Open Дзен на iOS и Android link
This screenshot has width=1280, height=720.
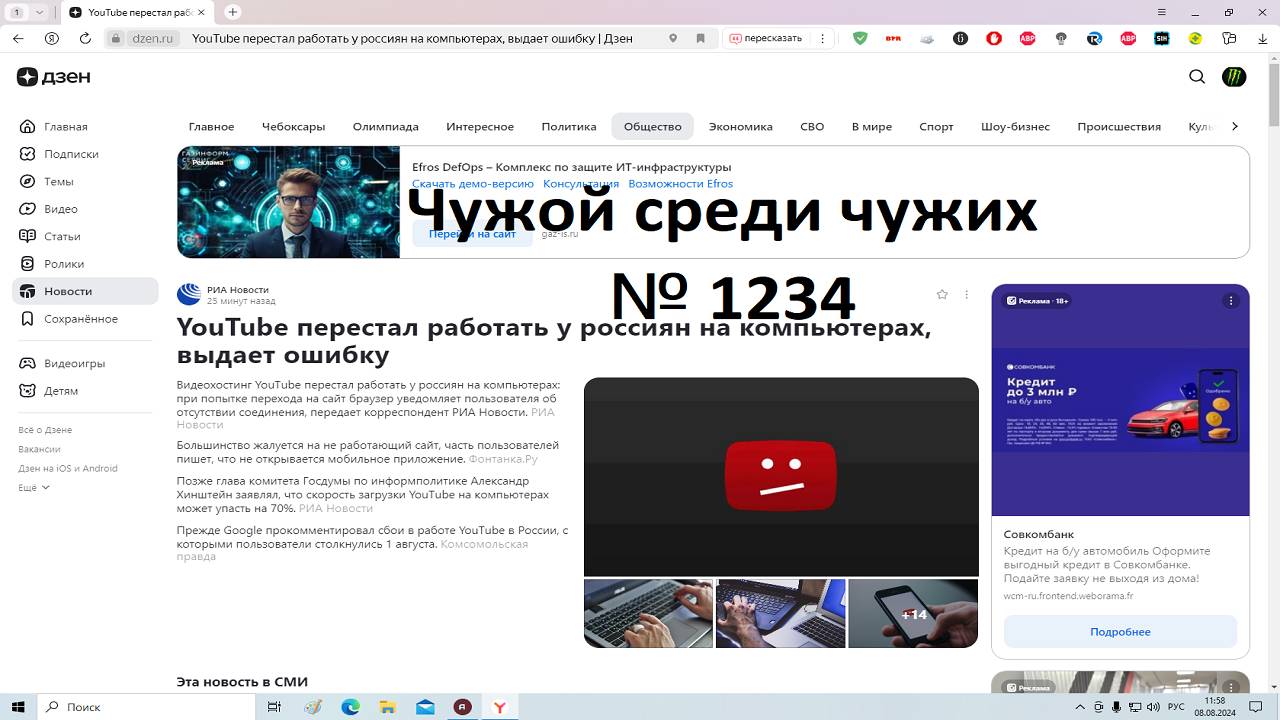[67, 468]
